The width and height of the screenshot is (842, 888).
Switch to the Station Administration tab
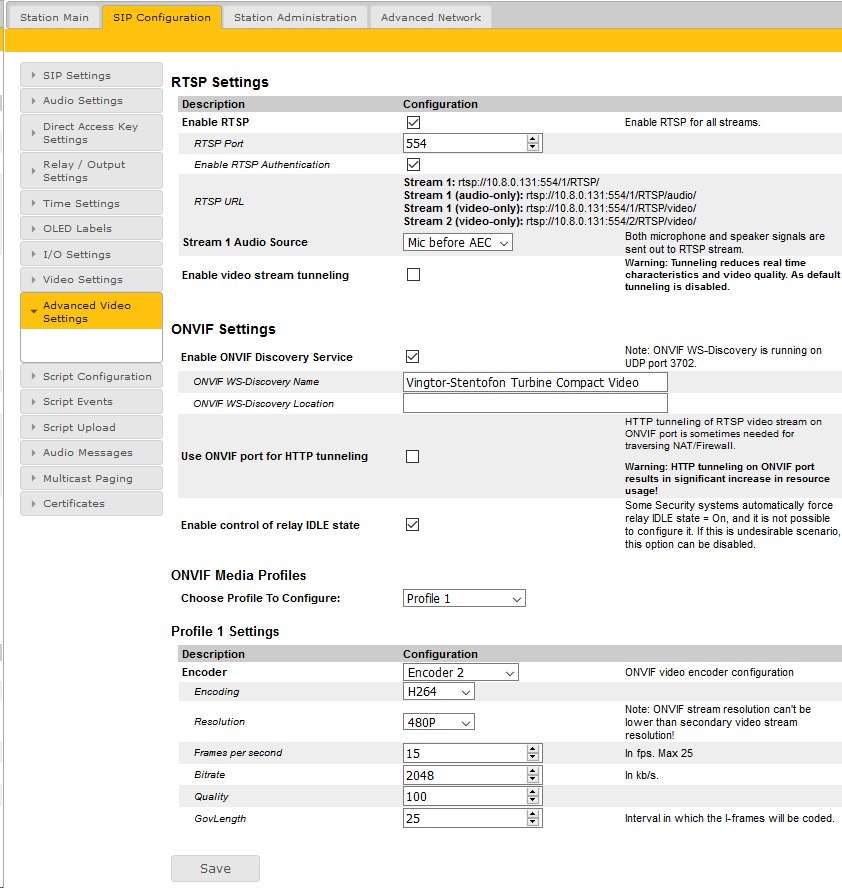(x=293, y=17)
